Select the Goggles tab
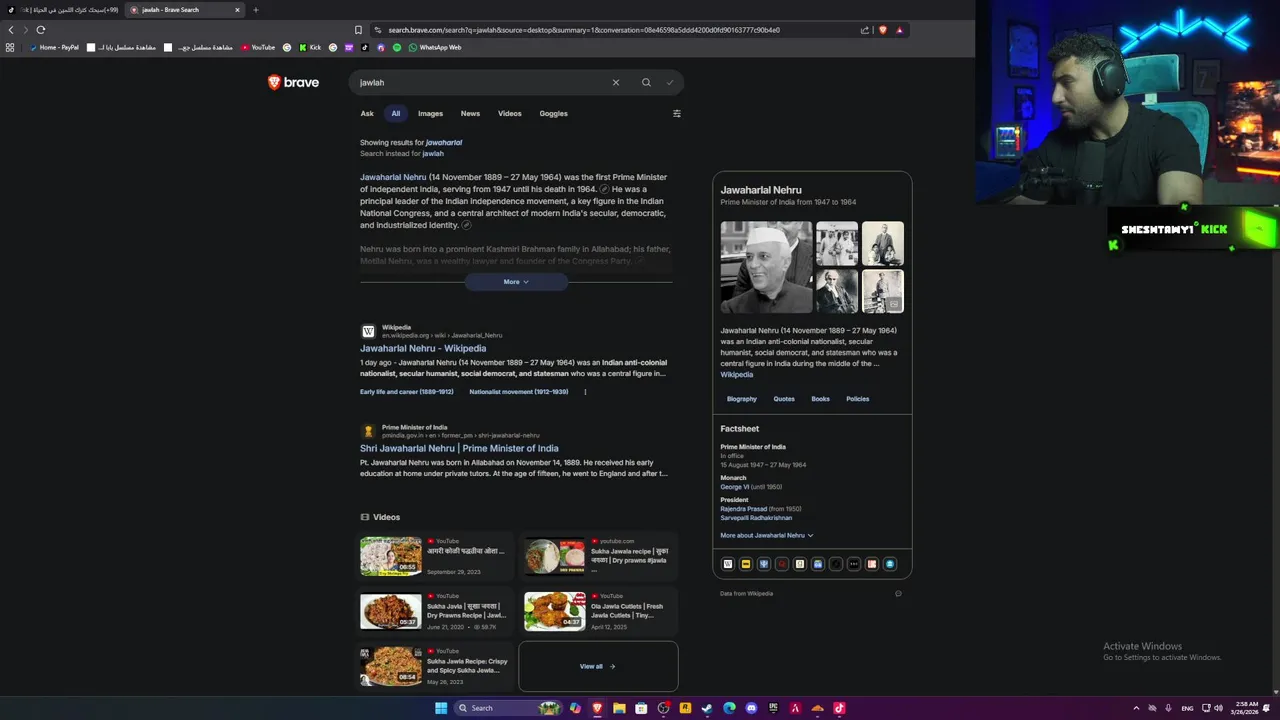 [x=553, y=114]
